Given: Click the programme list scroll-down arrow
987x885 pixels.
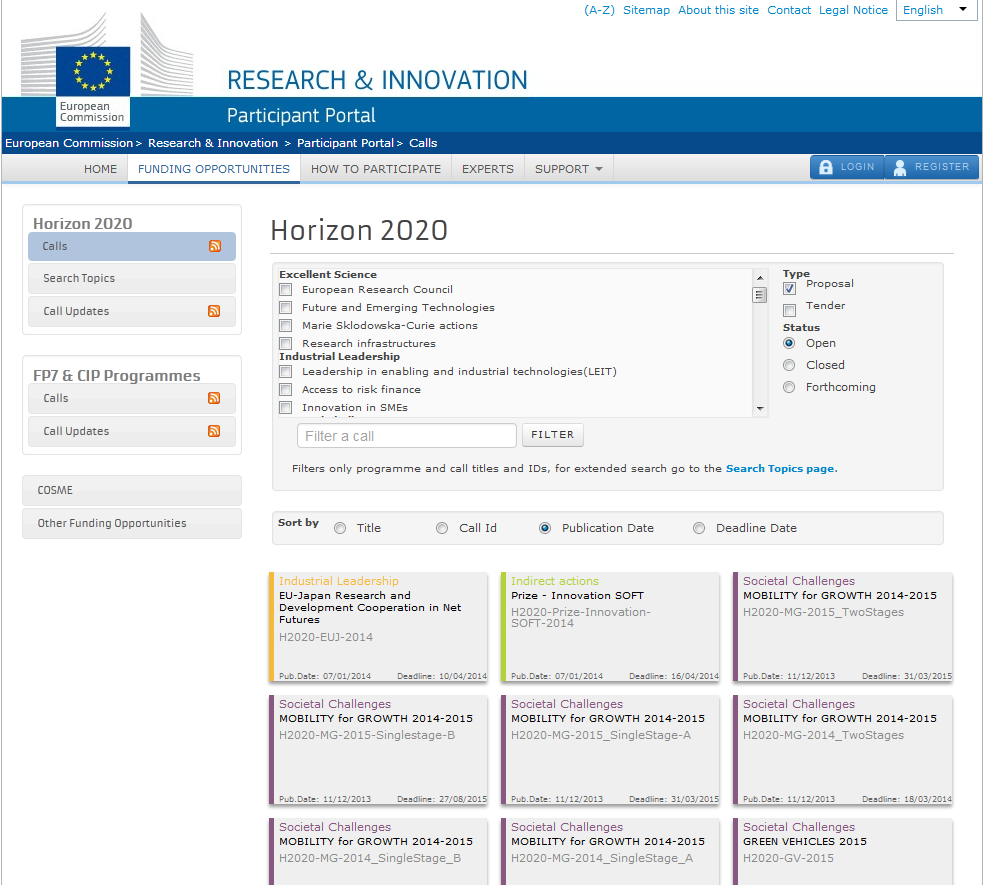Looking at the screenshot, I should [760, 409].
